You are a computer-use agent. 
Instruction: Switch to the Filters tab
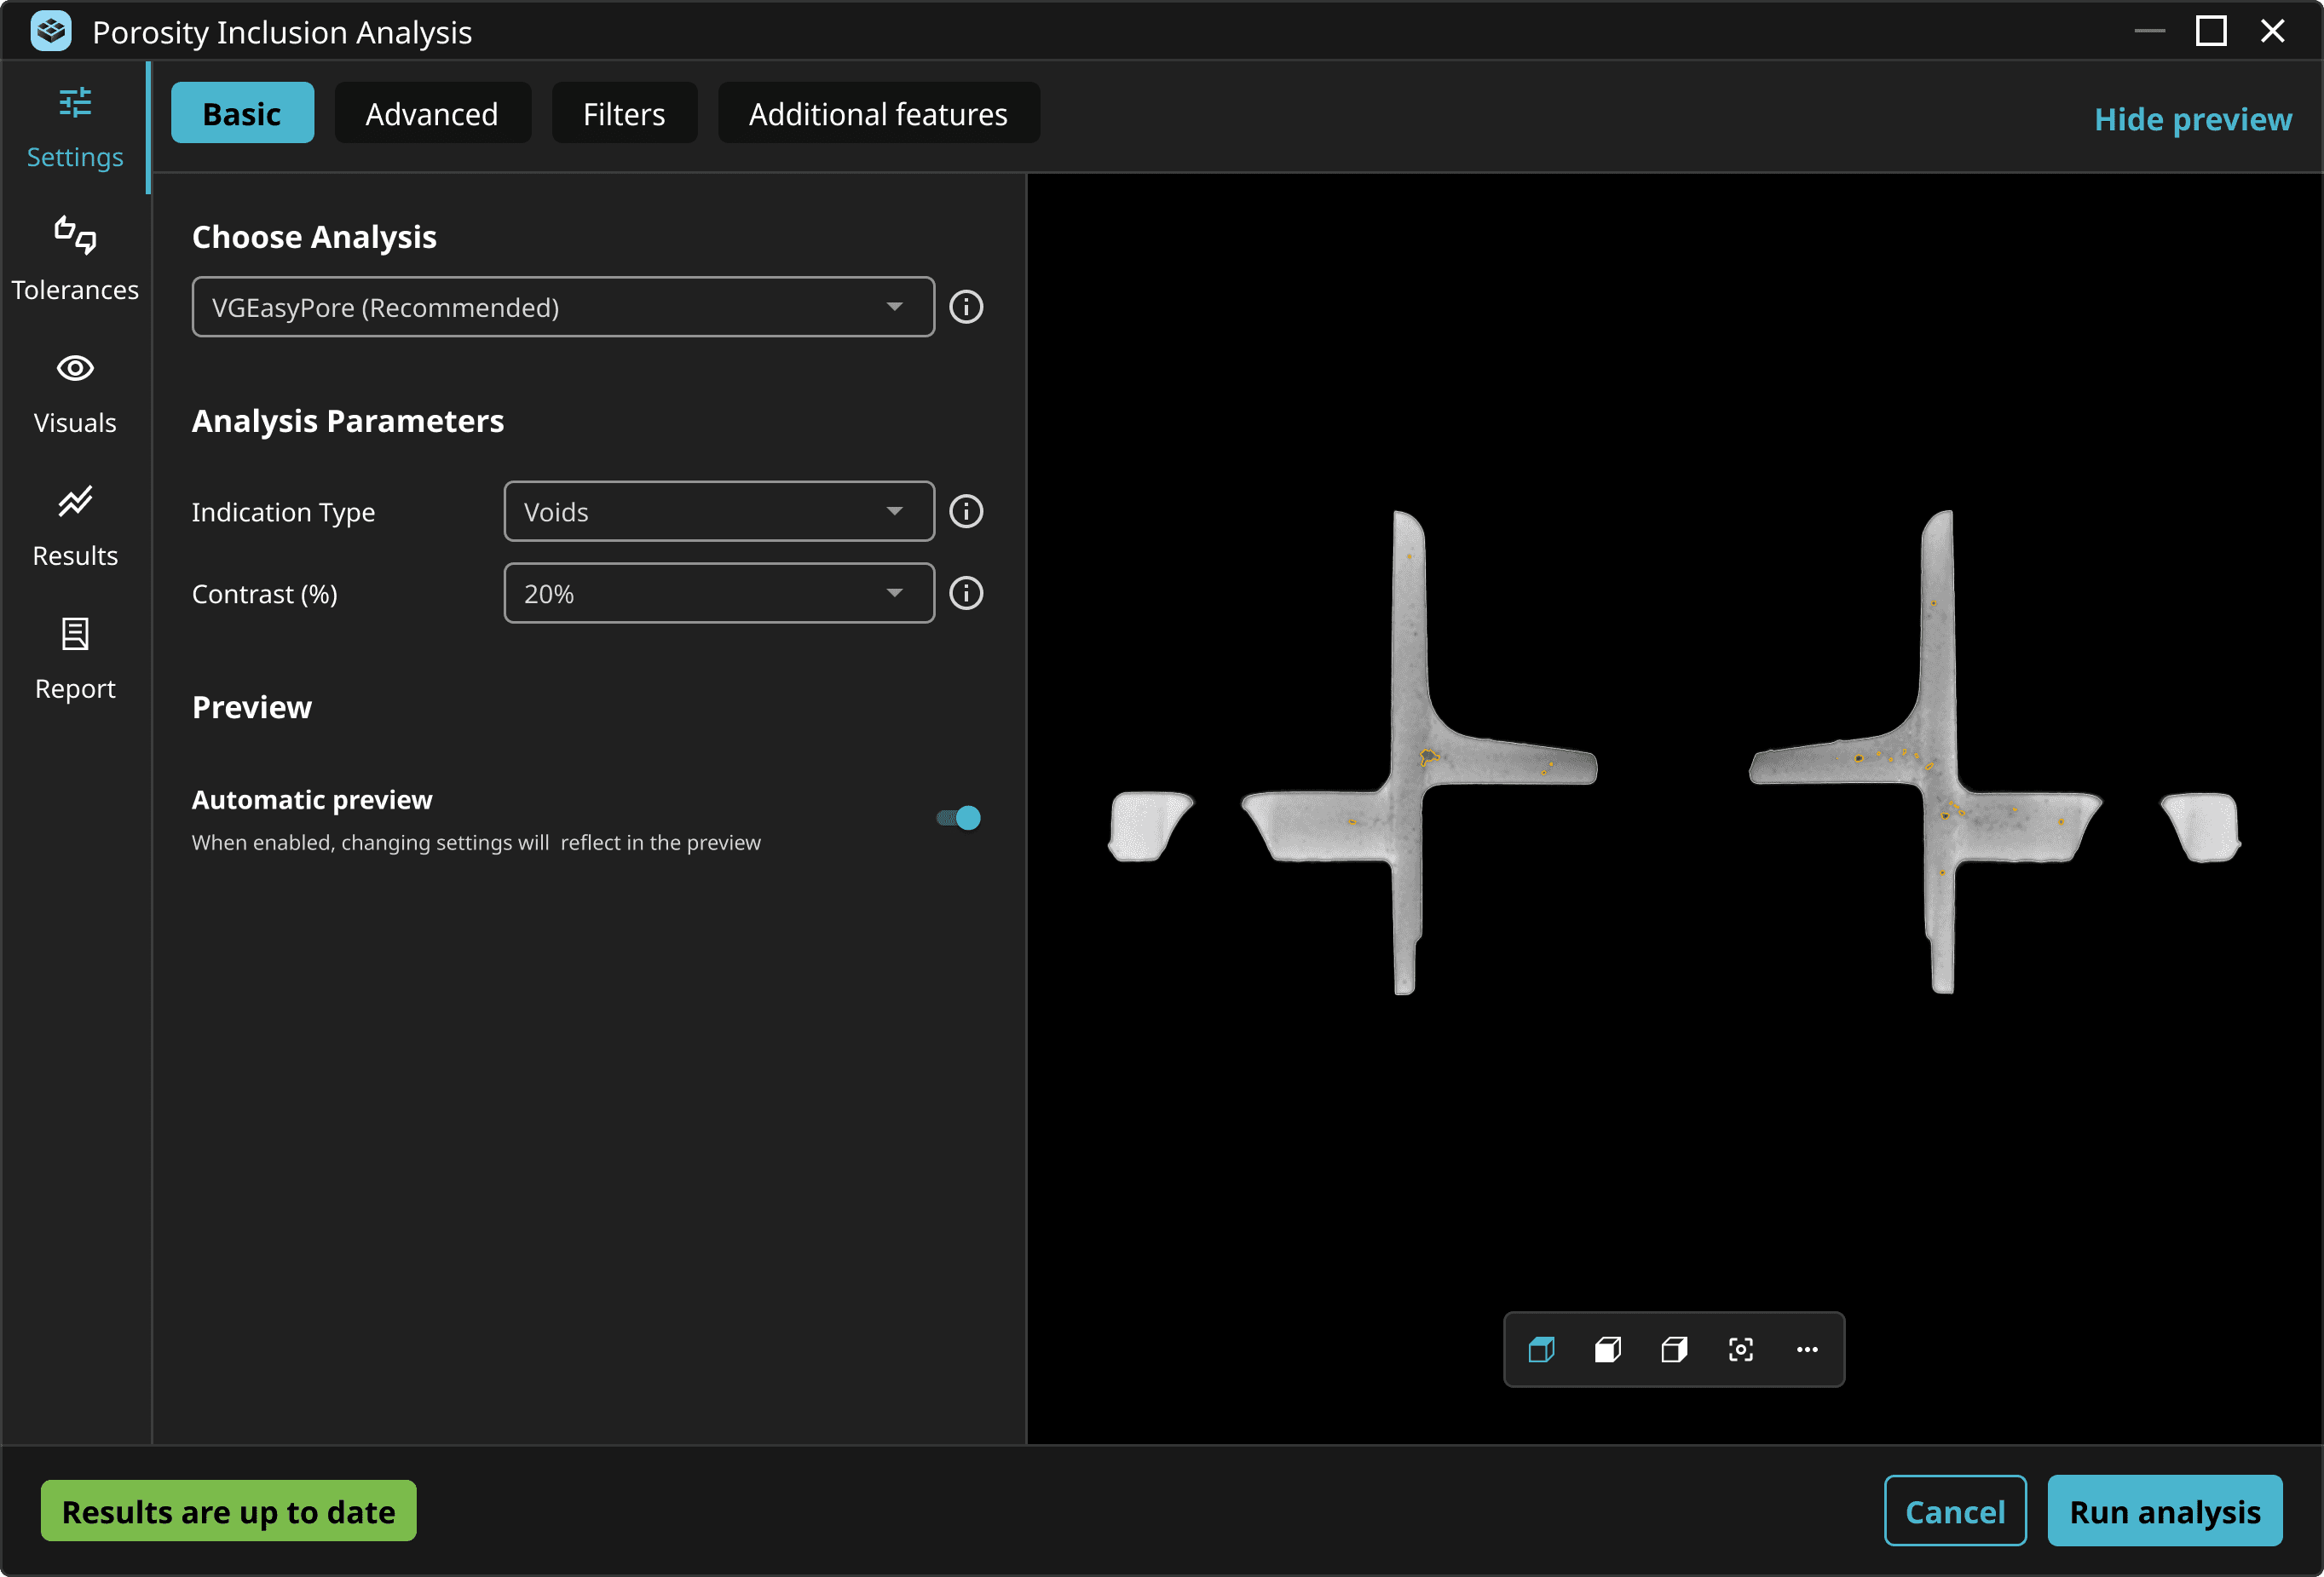624,114
